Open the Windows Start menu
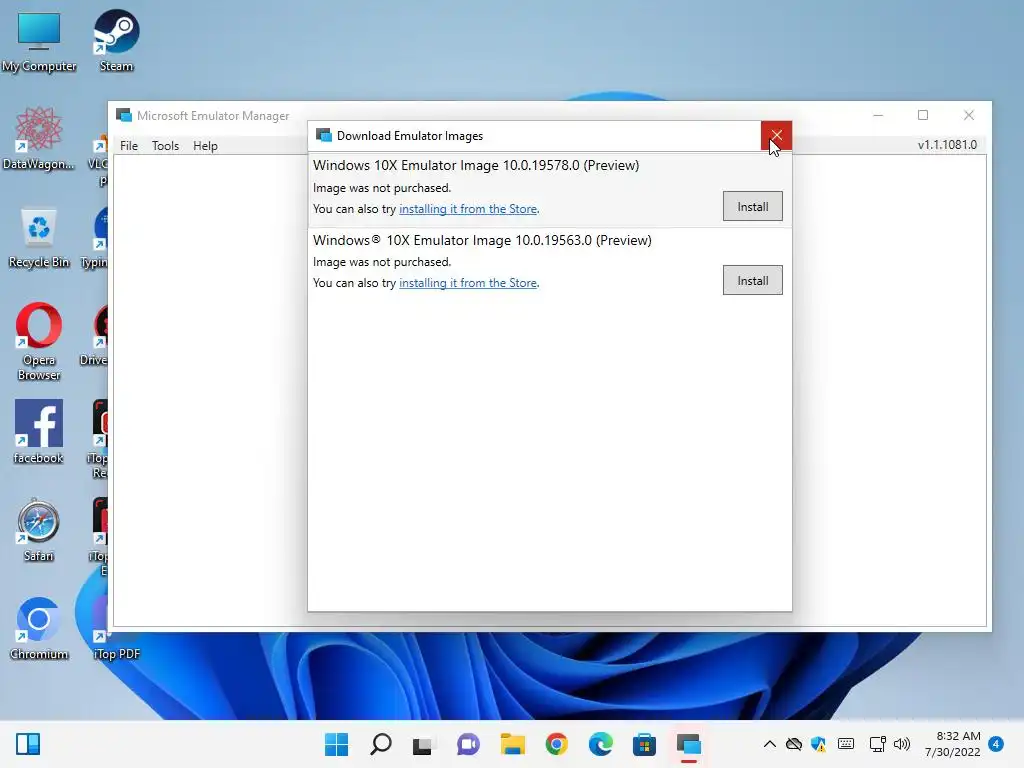1024x768 pixels. pos(336,744)
